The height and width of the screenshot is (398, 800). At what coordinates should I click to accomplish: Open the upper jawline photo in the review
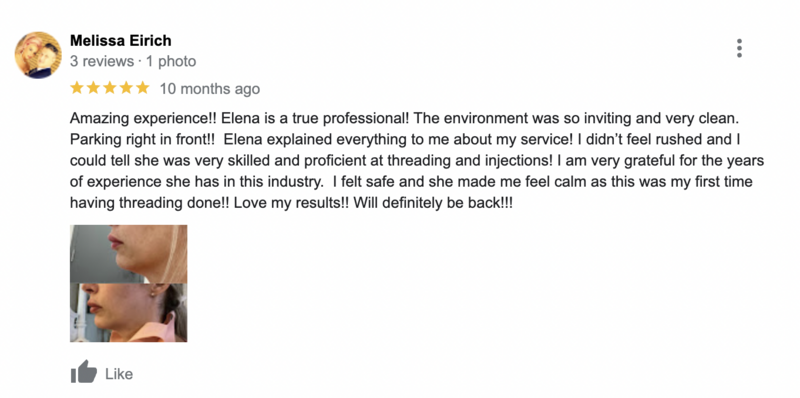(129, 254)
